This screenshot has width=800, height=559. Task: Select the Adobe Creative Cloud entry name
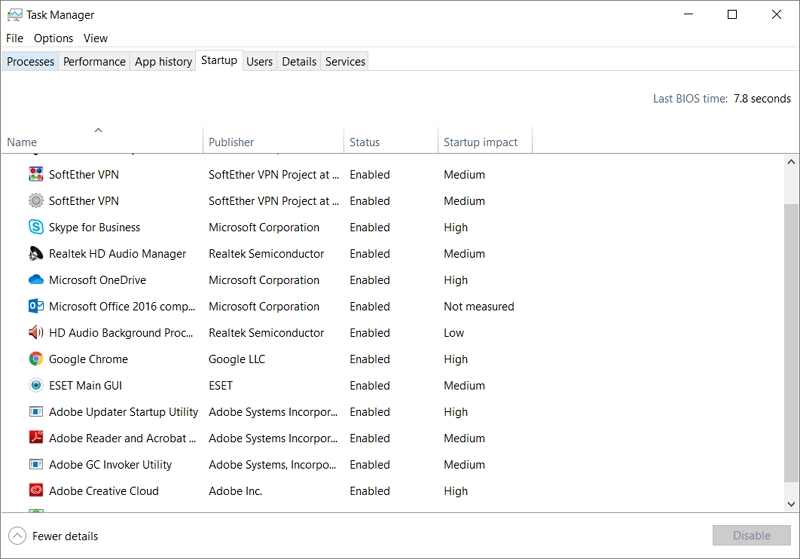(104, 491)
